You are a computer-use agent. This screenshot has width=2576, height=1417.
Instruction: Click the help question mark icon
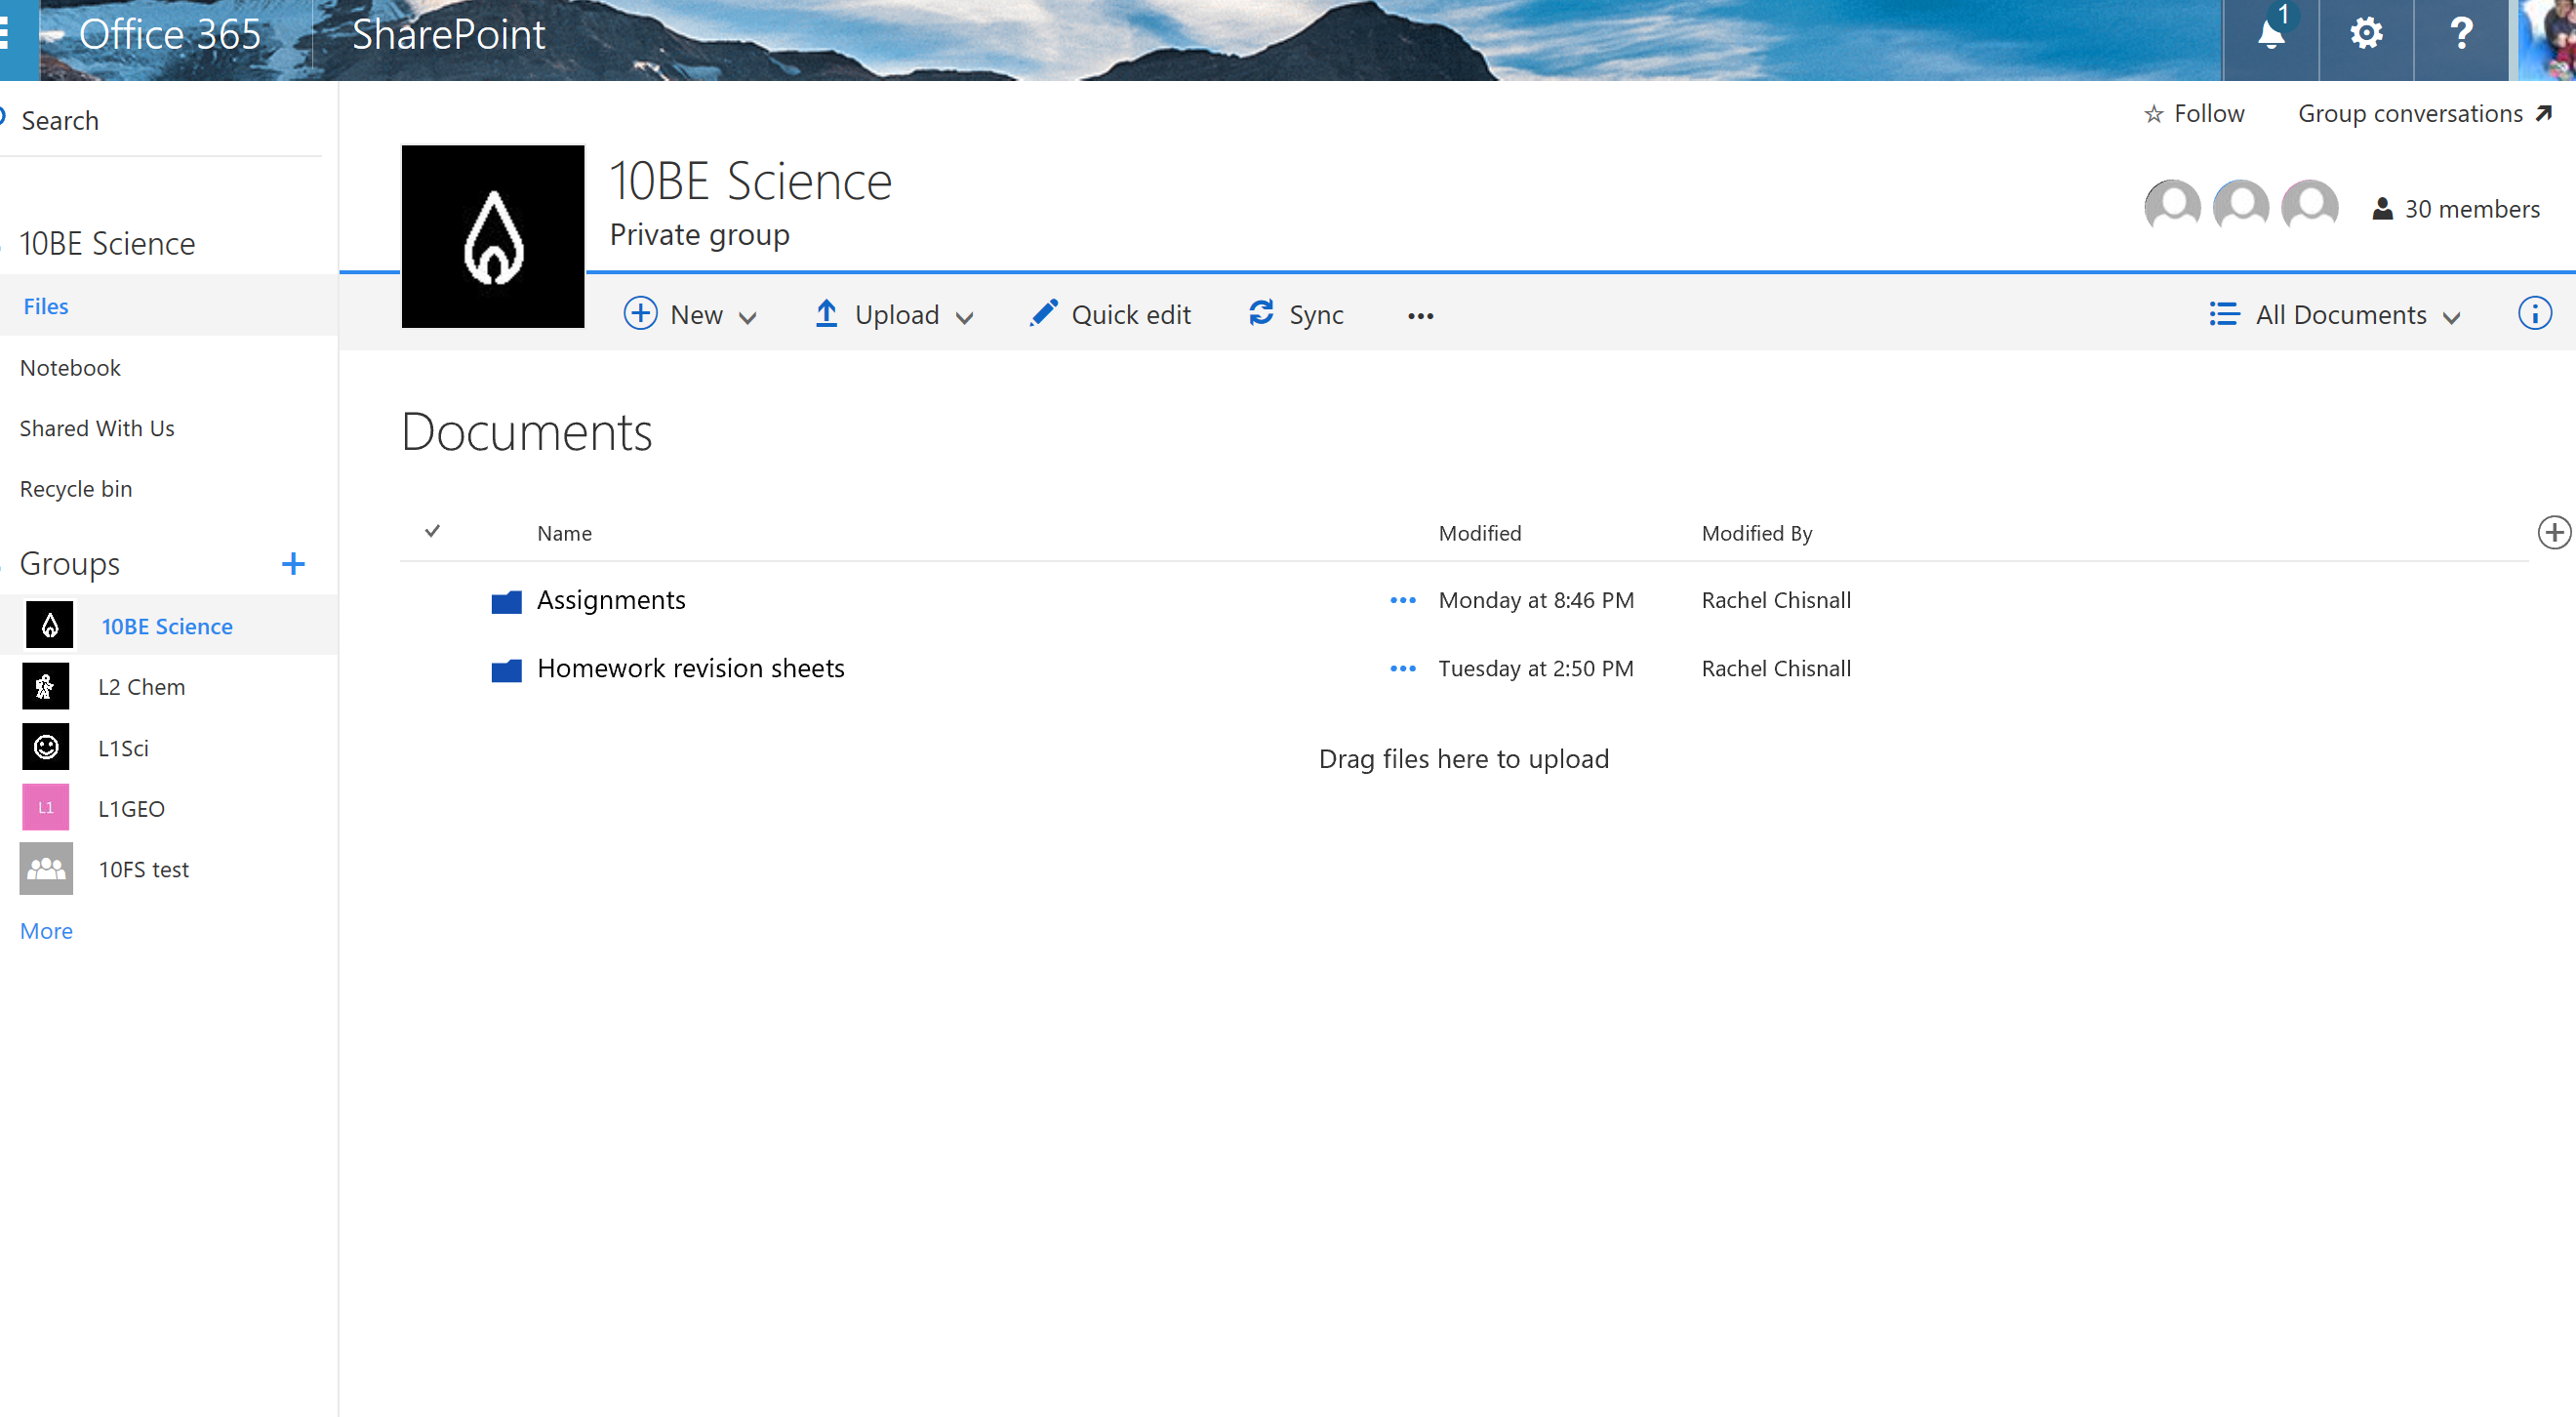(x=2461, y=36)
